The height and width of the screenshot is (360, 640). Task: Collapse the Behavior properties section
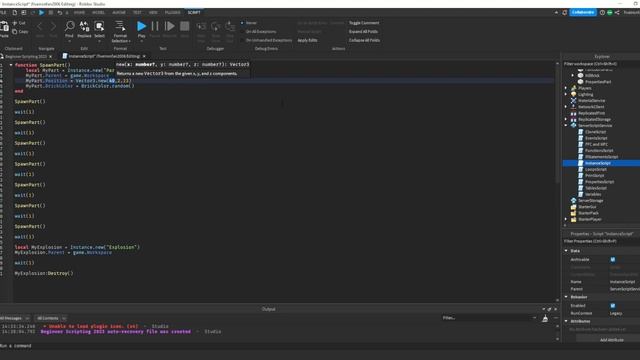(x=566, y=297)
